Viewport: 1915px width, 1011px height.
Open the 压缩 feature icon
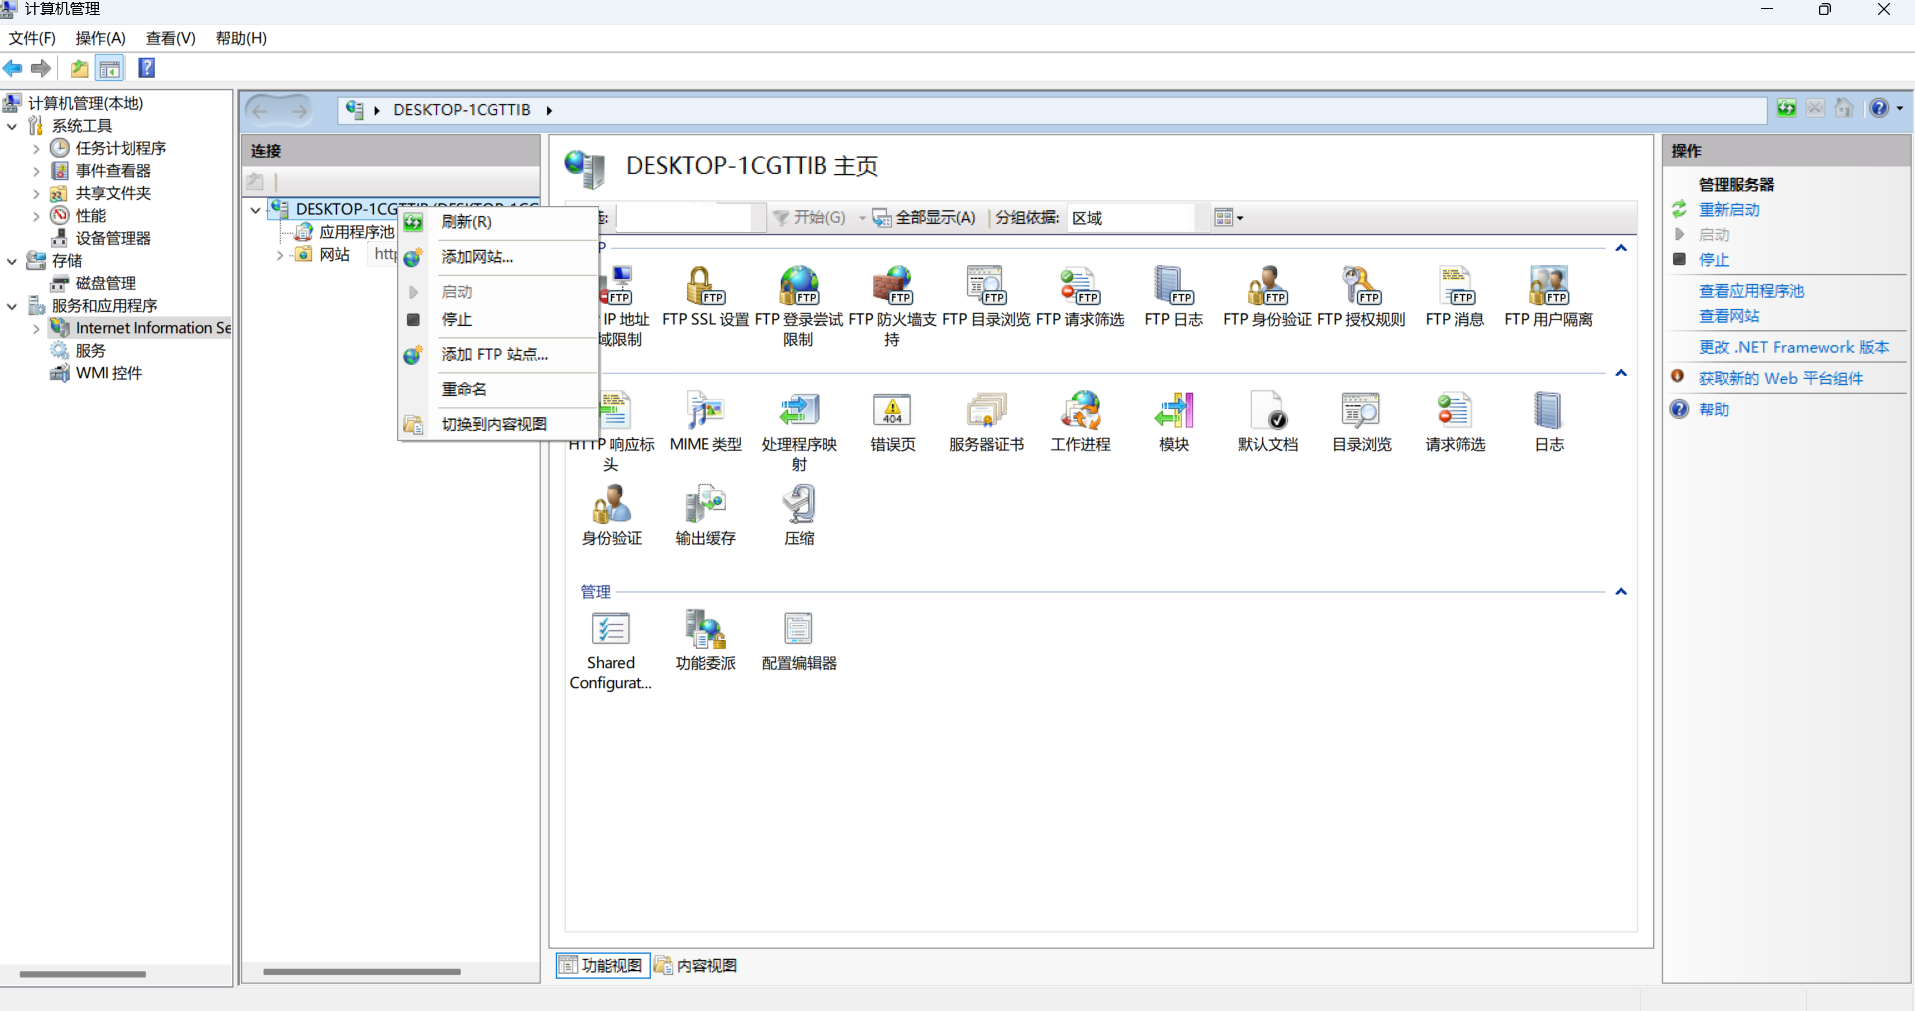pyautogui.click(x=799, y=516)
